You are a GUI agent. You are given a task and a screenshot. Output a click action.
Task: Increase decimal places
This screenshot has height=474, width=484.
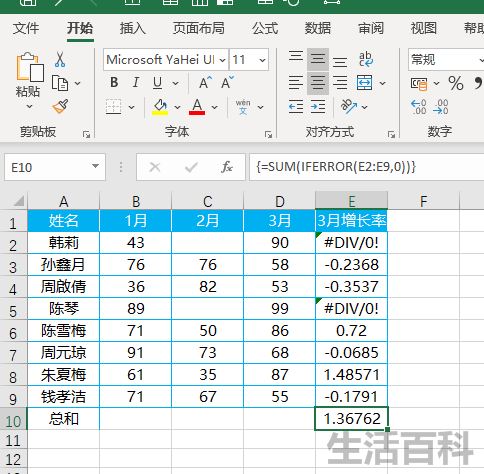pyautogui.click(x=419, y=107)
